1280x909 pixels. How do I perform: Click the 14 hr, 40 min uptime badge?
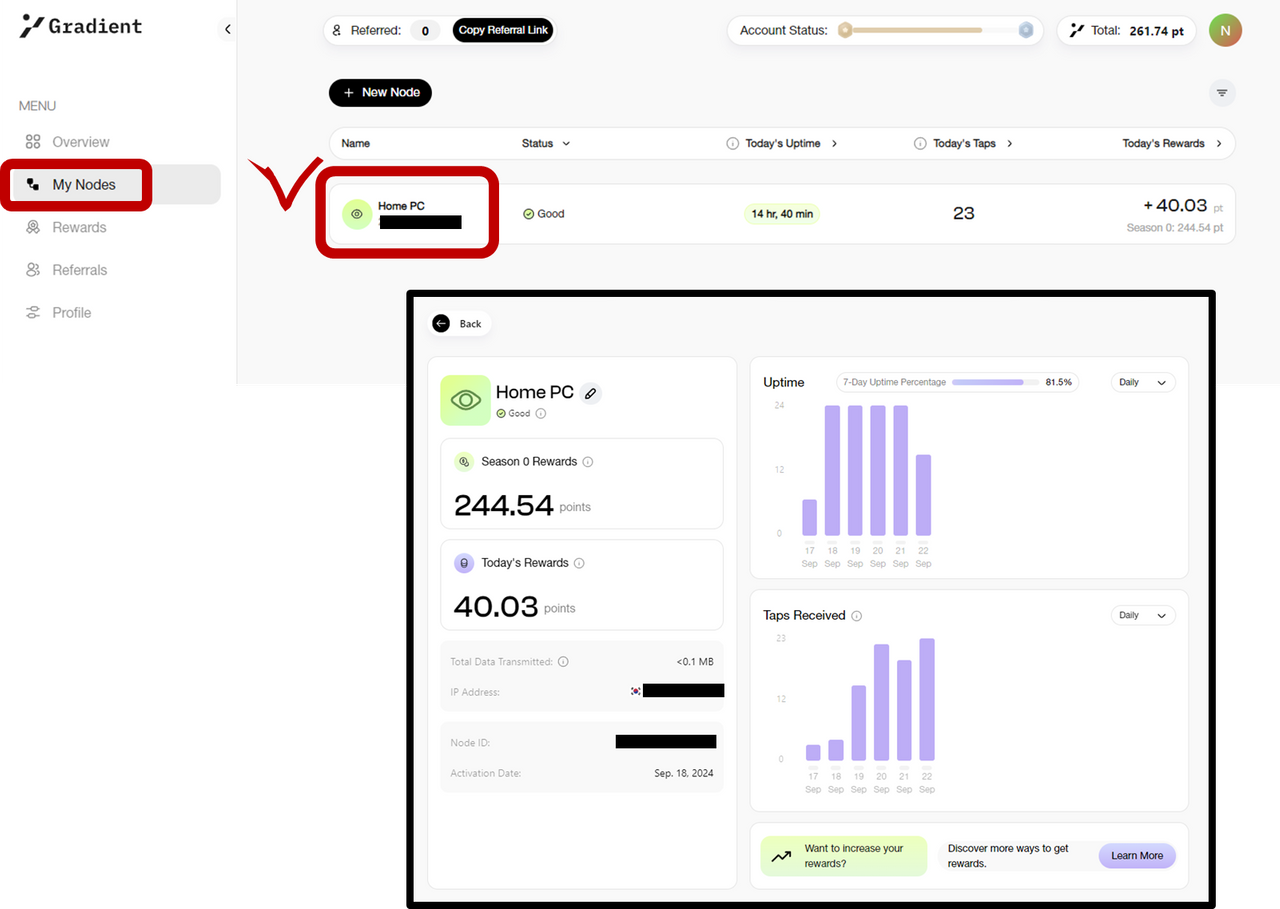point(782,214)
